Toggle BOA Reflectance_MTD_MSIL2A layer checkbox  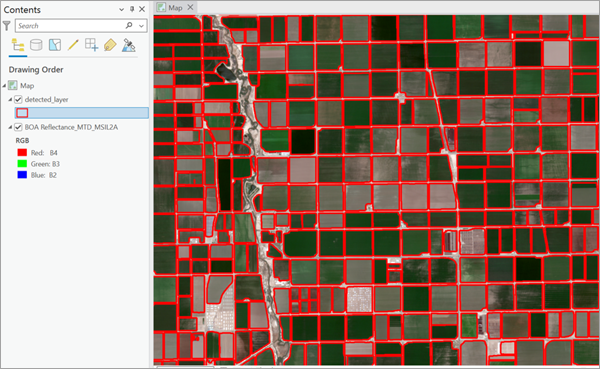pos(18,127)
